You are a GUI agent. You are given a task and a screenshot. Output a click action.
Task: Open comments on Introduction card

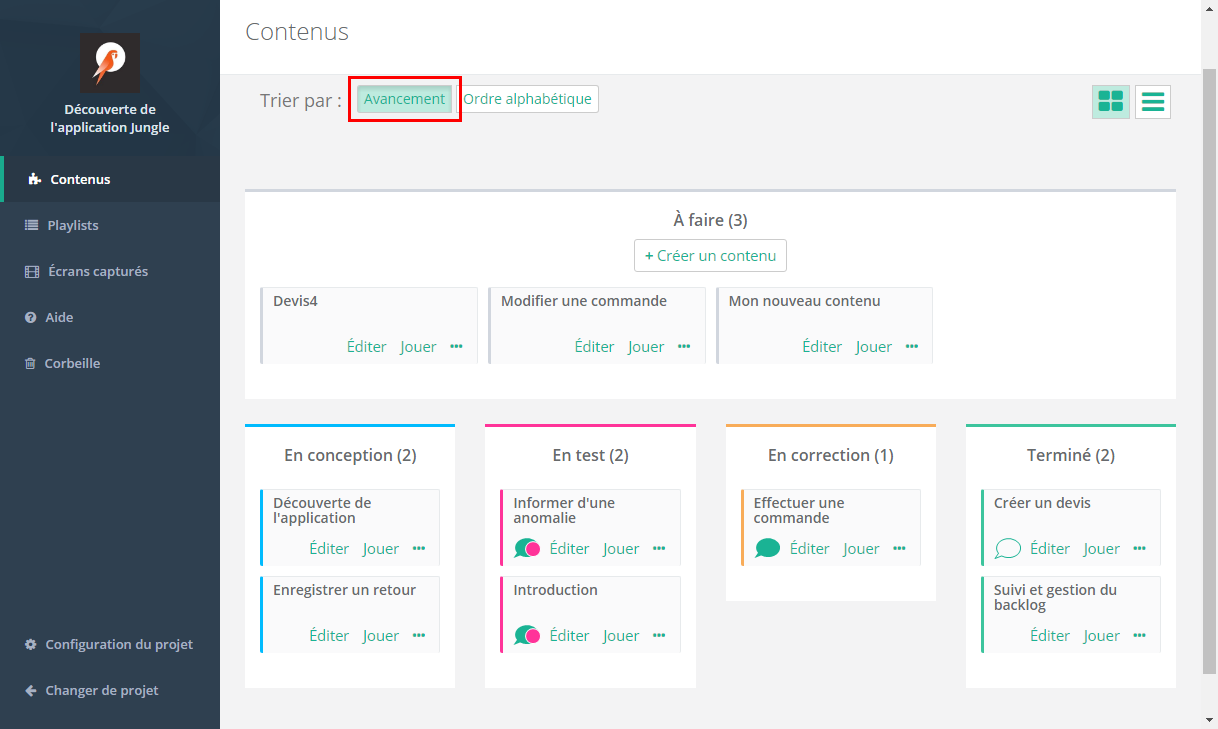[x=526, y=635]
